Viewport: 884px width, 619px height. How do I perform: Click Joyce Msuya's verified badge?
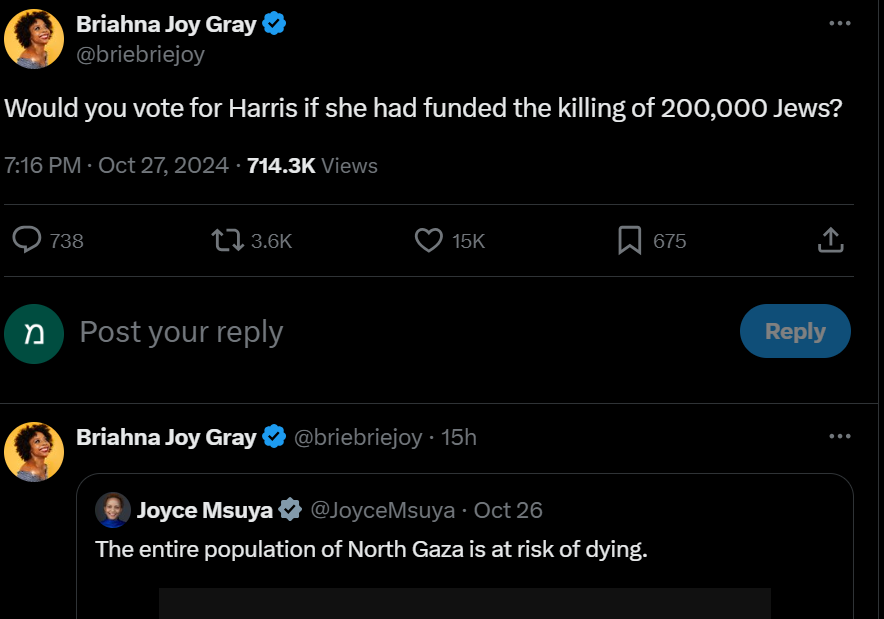click(290, 510)
